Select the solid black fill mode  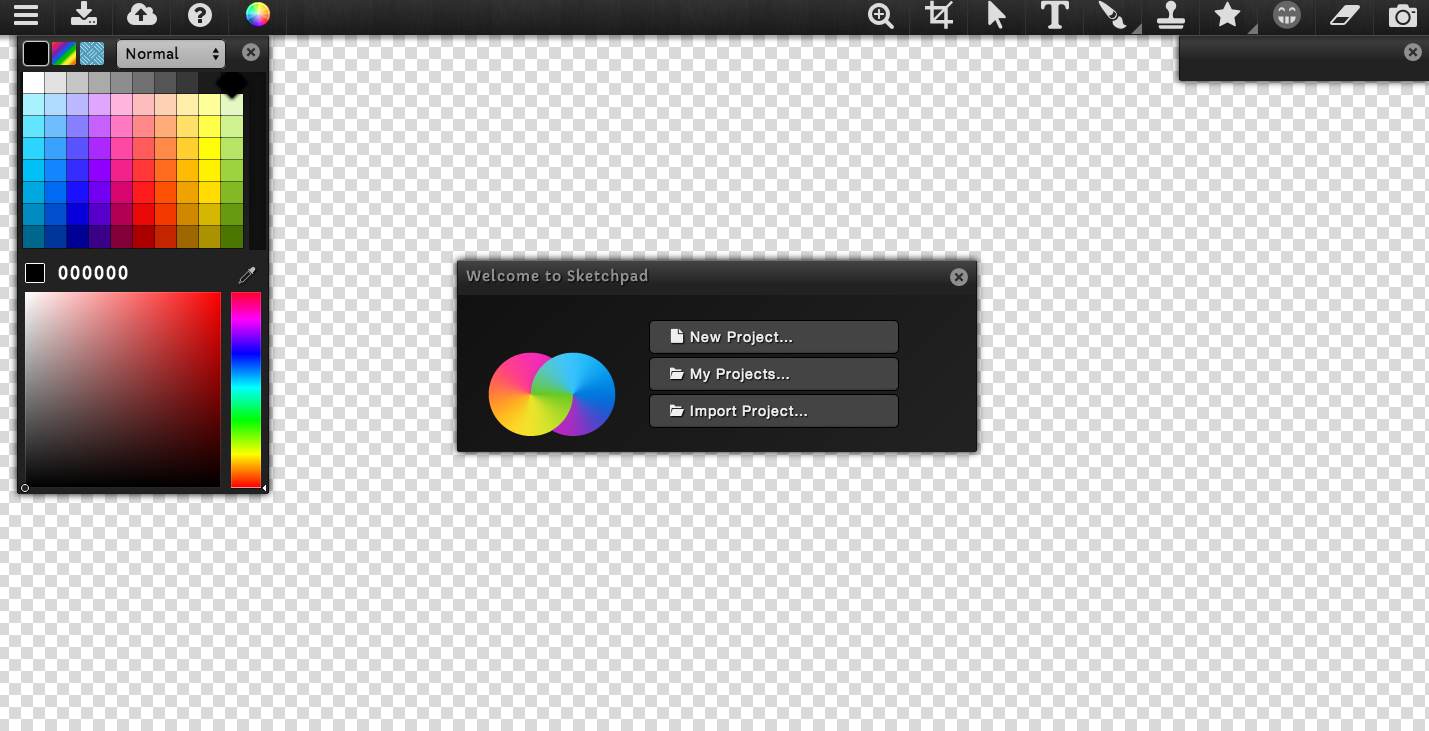36,54
